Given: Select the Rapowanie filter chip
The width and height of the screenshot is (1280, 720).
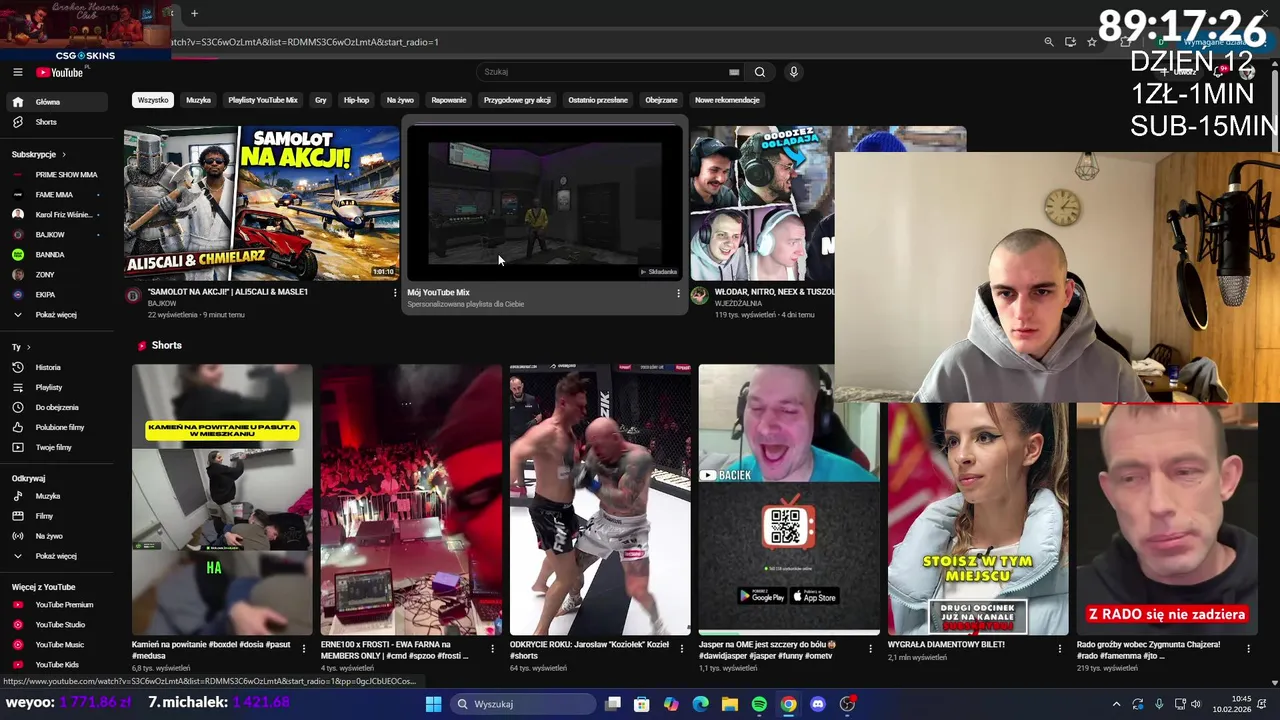Looking at the screenshot, I should pyautogui.click(x=449, y=100).
